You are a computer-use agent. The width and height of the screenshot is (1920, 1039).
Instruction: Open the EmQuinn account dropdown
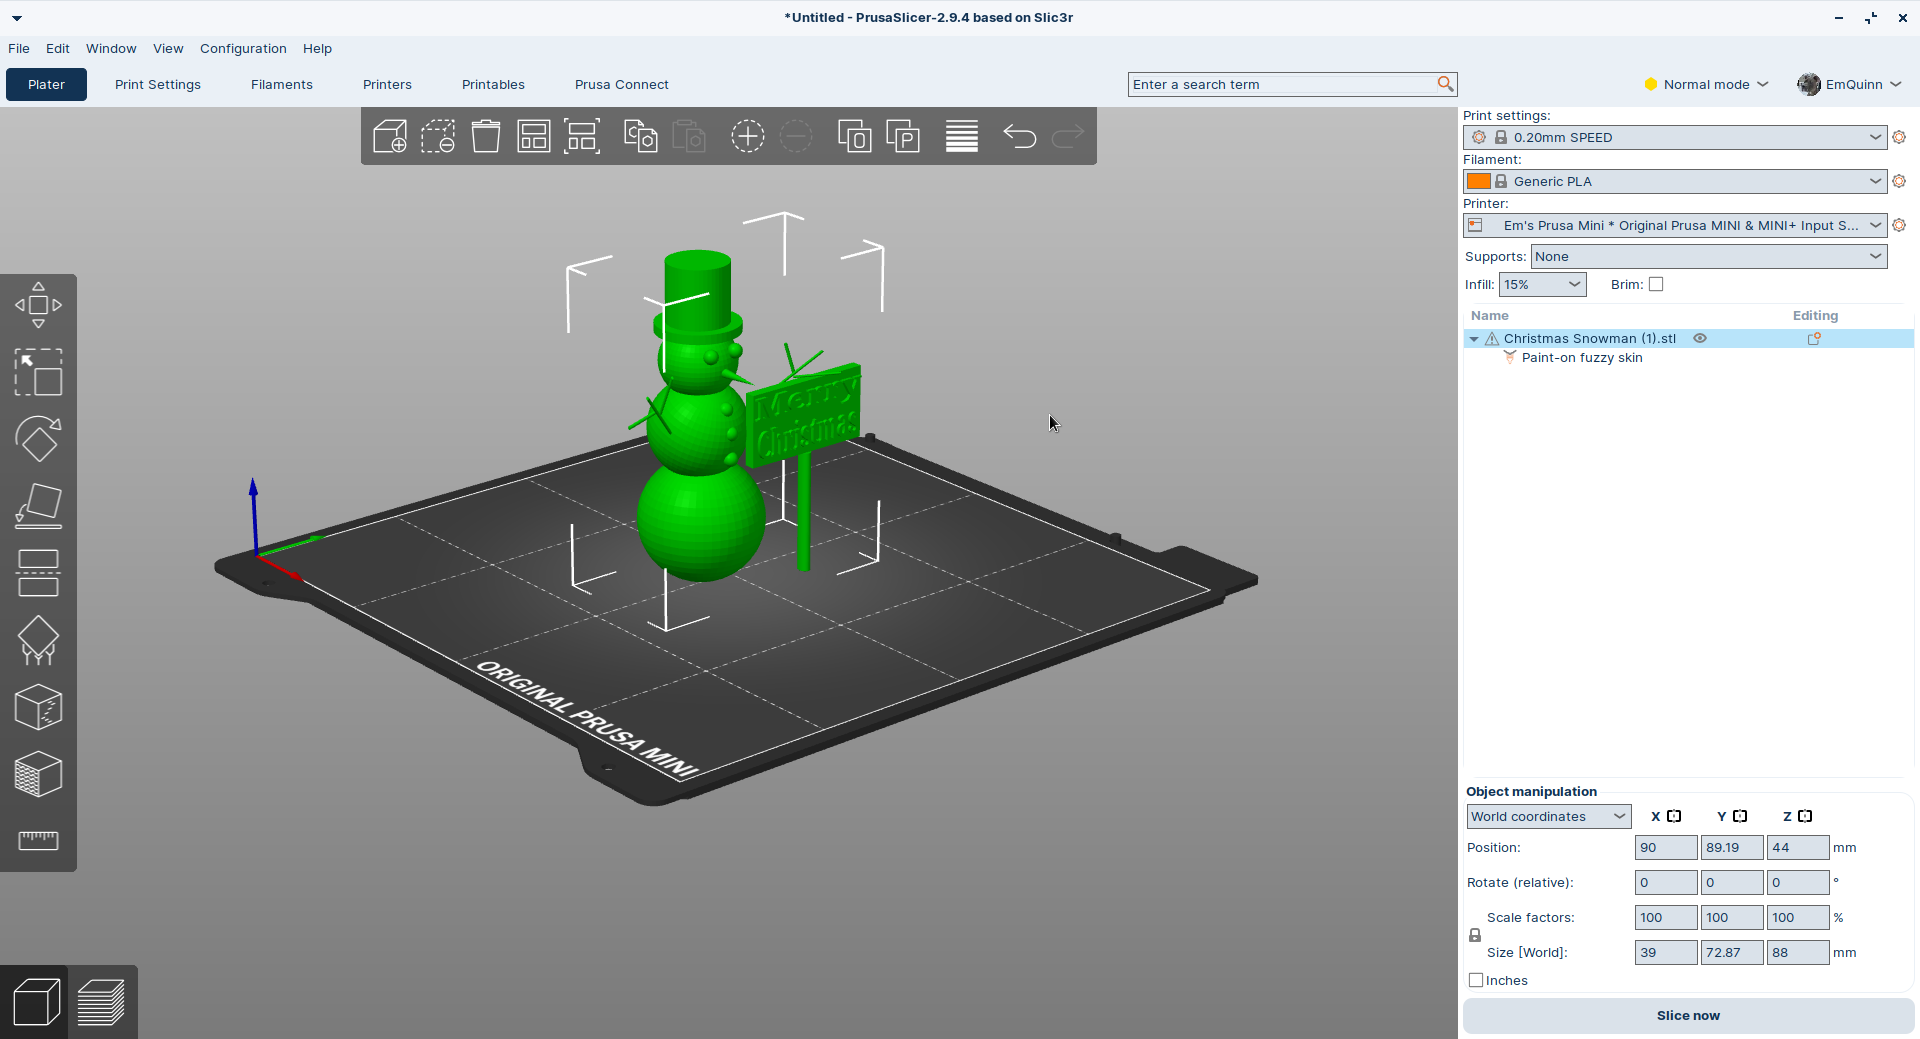pyautogui.click(x=1850, y=84)
